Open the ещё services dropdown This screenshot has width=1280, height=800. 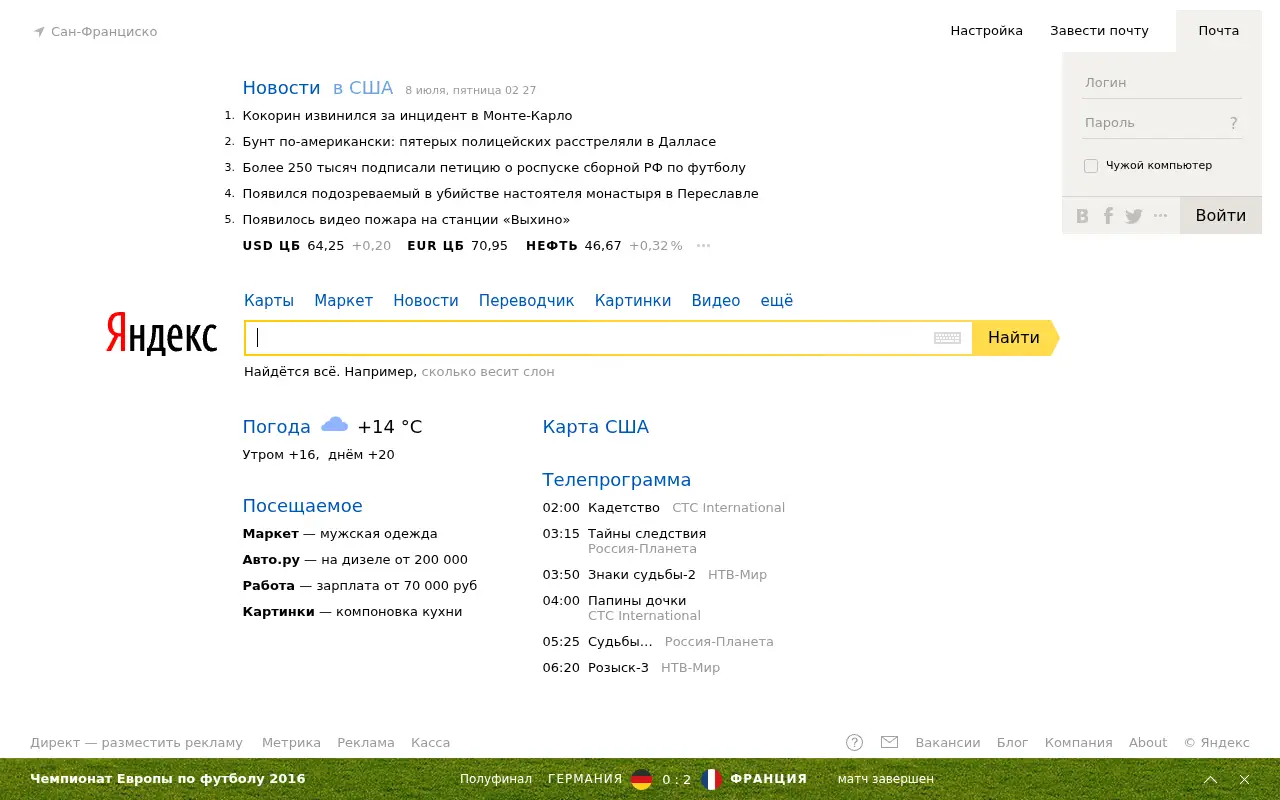click(x=776, y=301)
